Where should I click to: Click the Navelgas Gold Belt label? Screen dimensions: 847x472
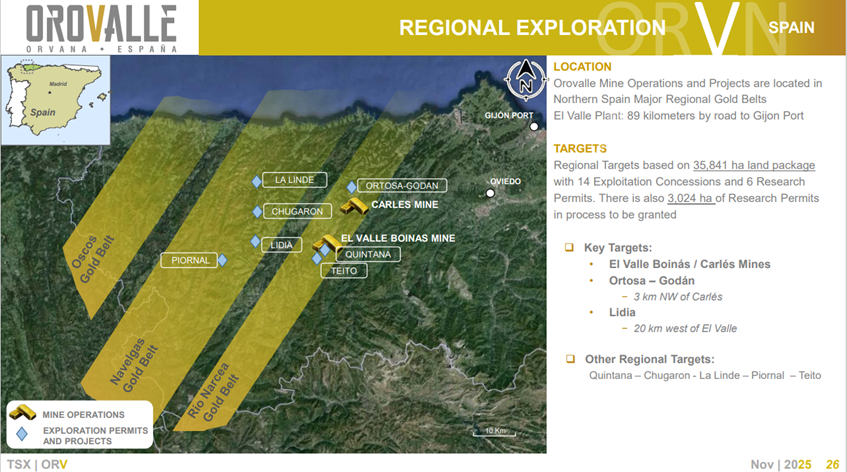pos(134,365)
